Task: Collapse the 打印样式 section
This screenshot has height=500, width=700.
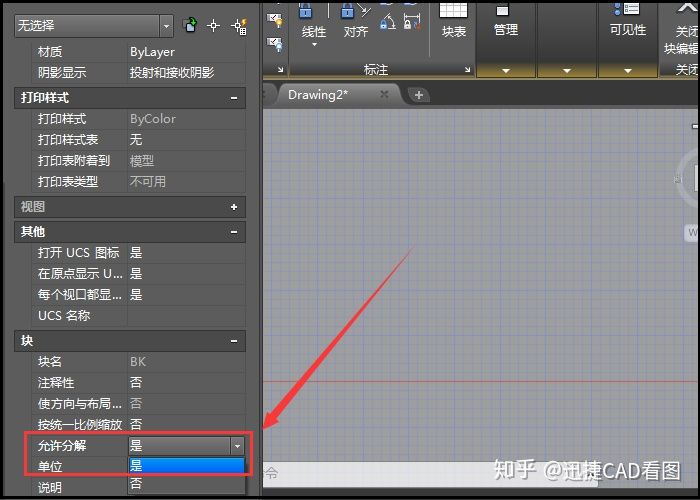Action: 234,98
